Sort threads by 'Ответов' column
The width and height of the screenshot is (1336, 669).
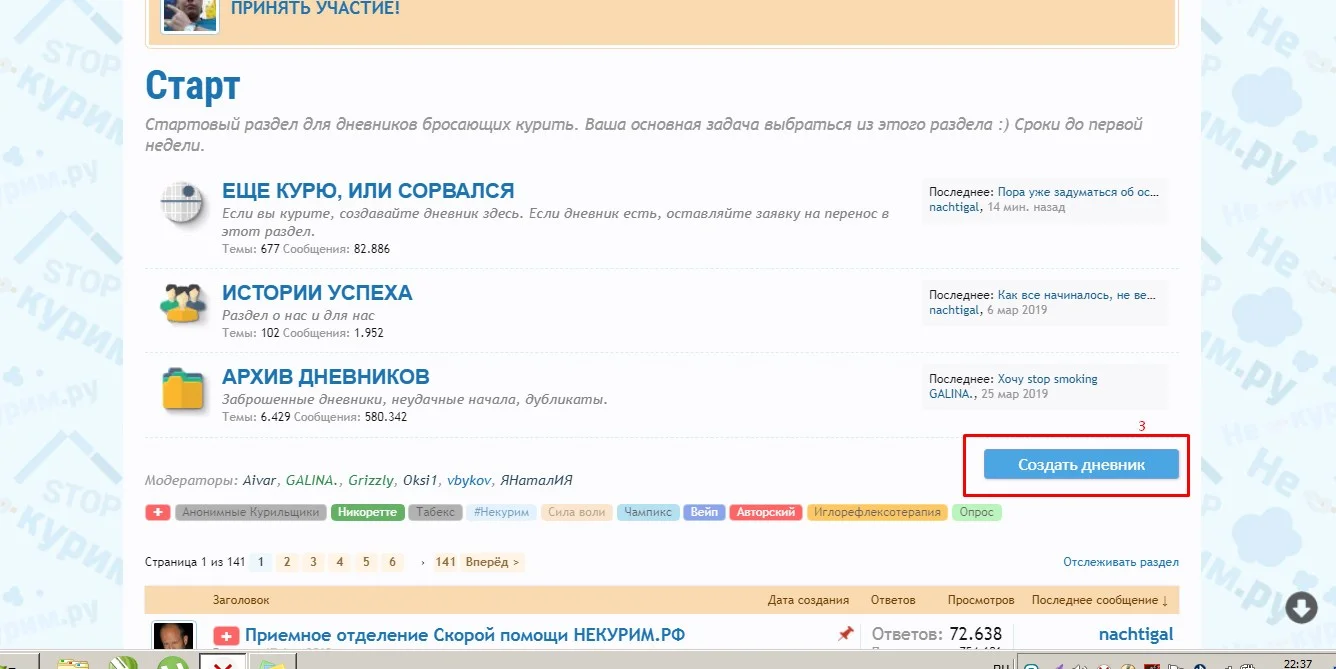893,600
